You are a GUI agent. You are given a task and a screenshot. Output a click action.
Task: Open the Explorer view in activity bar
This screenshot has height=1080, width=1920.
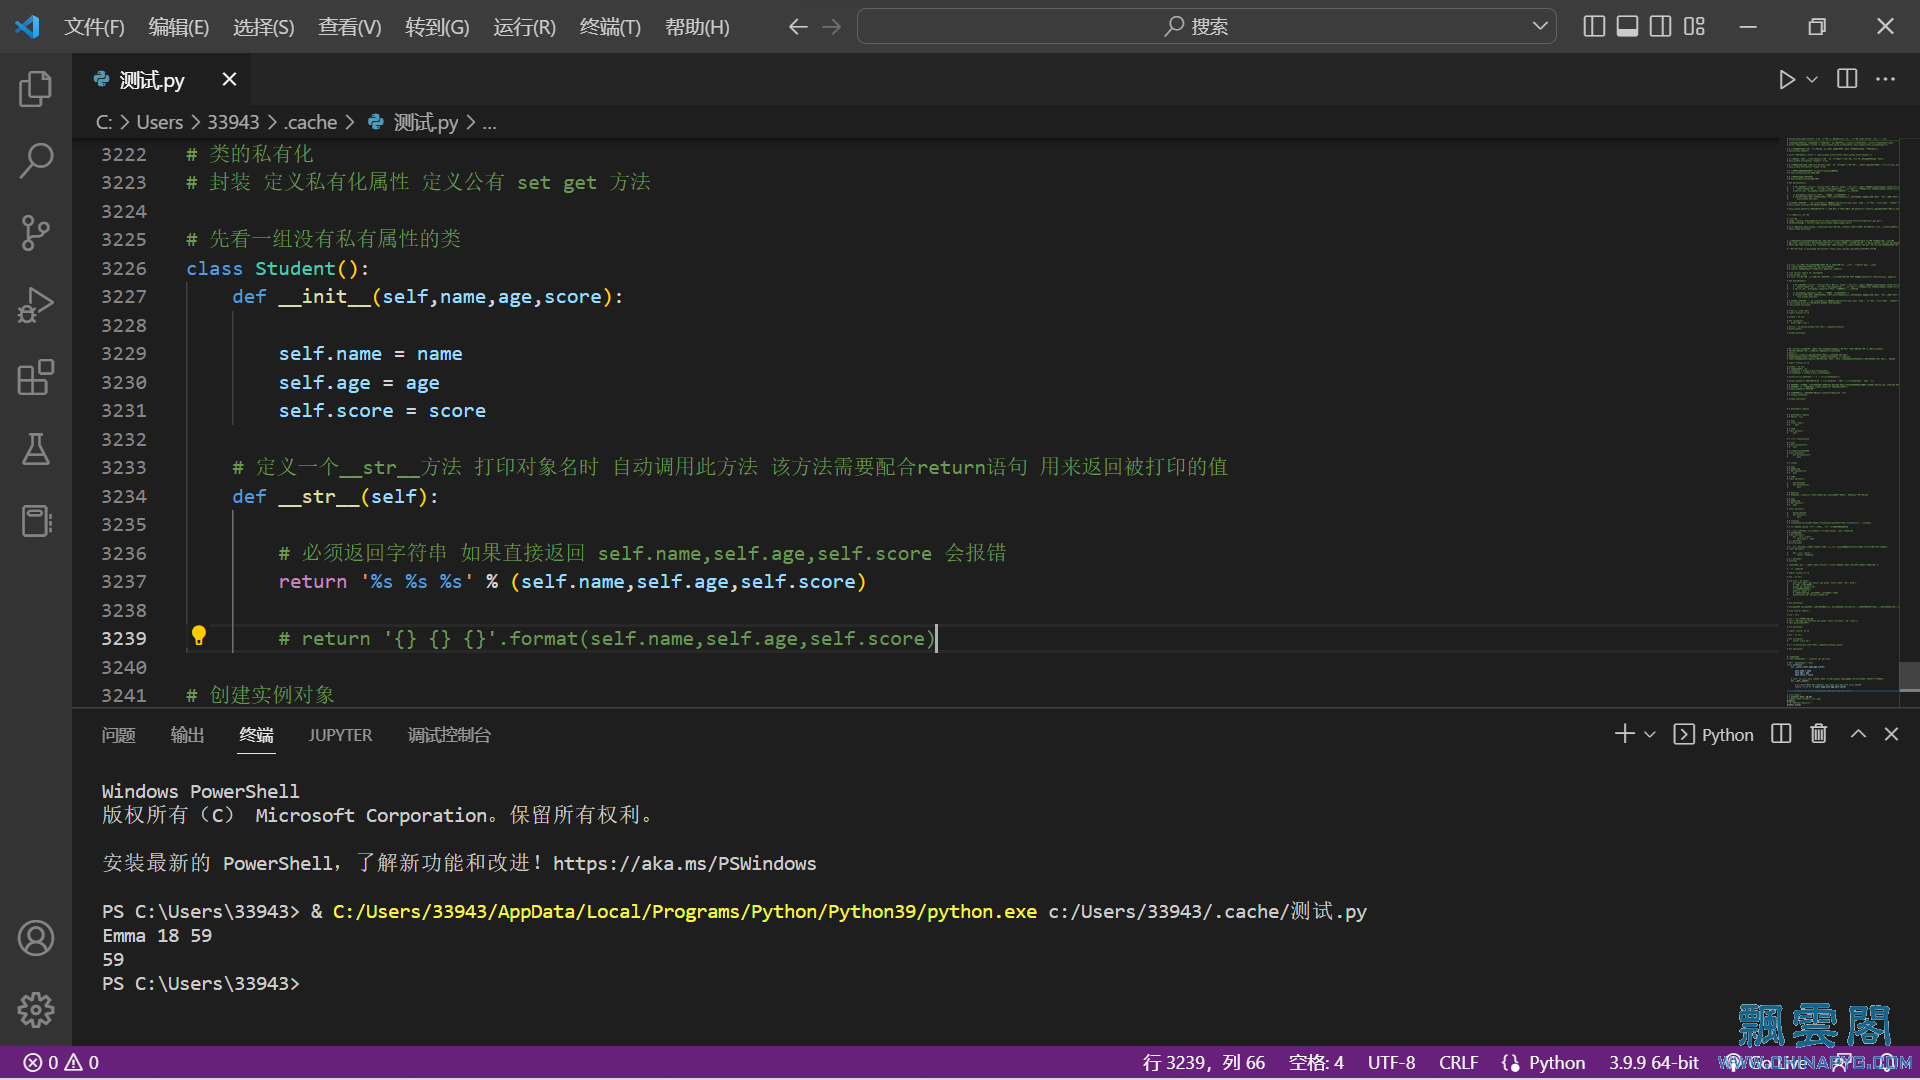[x=36, y=89]
